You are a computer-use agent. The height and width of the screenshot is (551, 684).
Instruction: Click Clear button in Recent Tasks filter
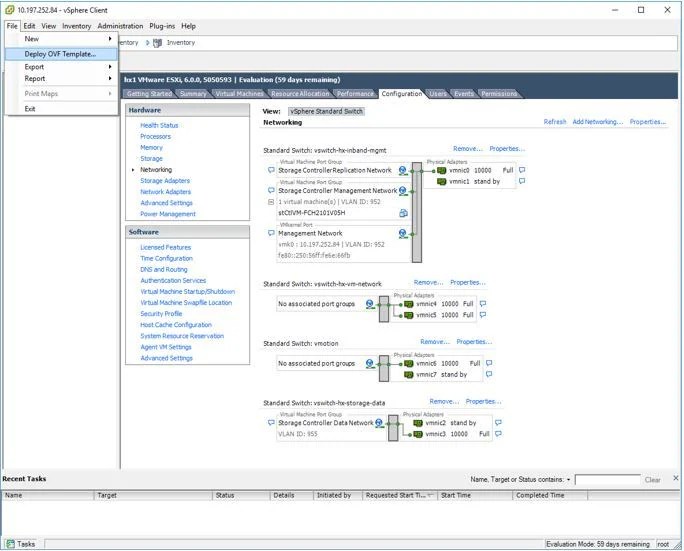point(653,480)
